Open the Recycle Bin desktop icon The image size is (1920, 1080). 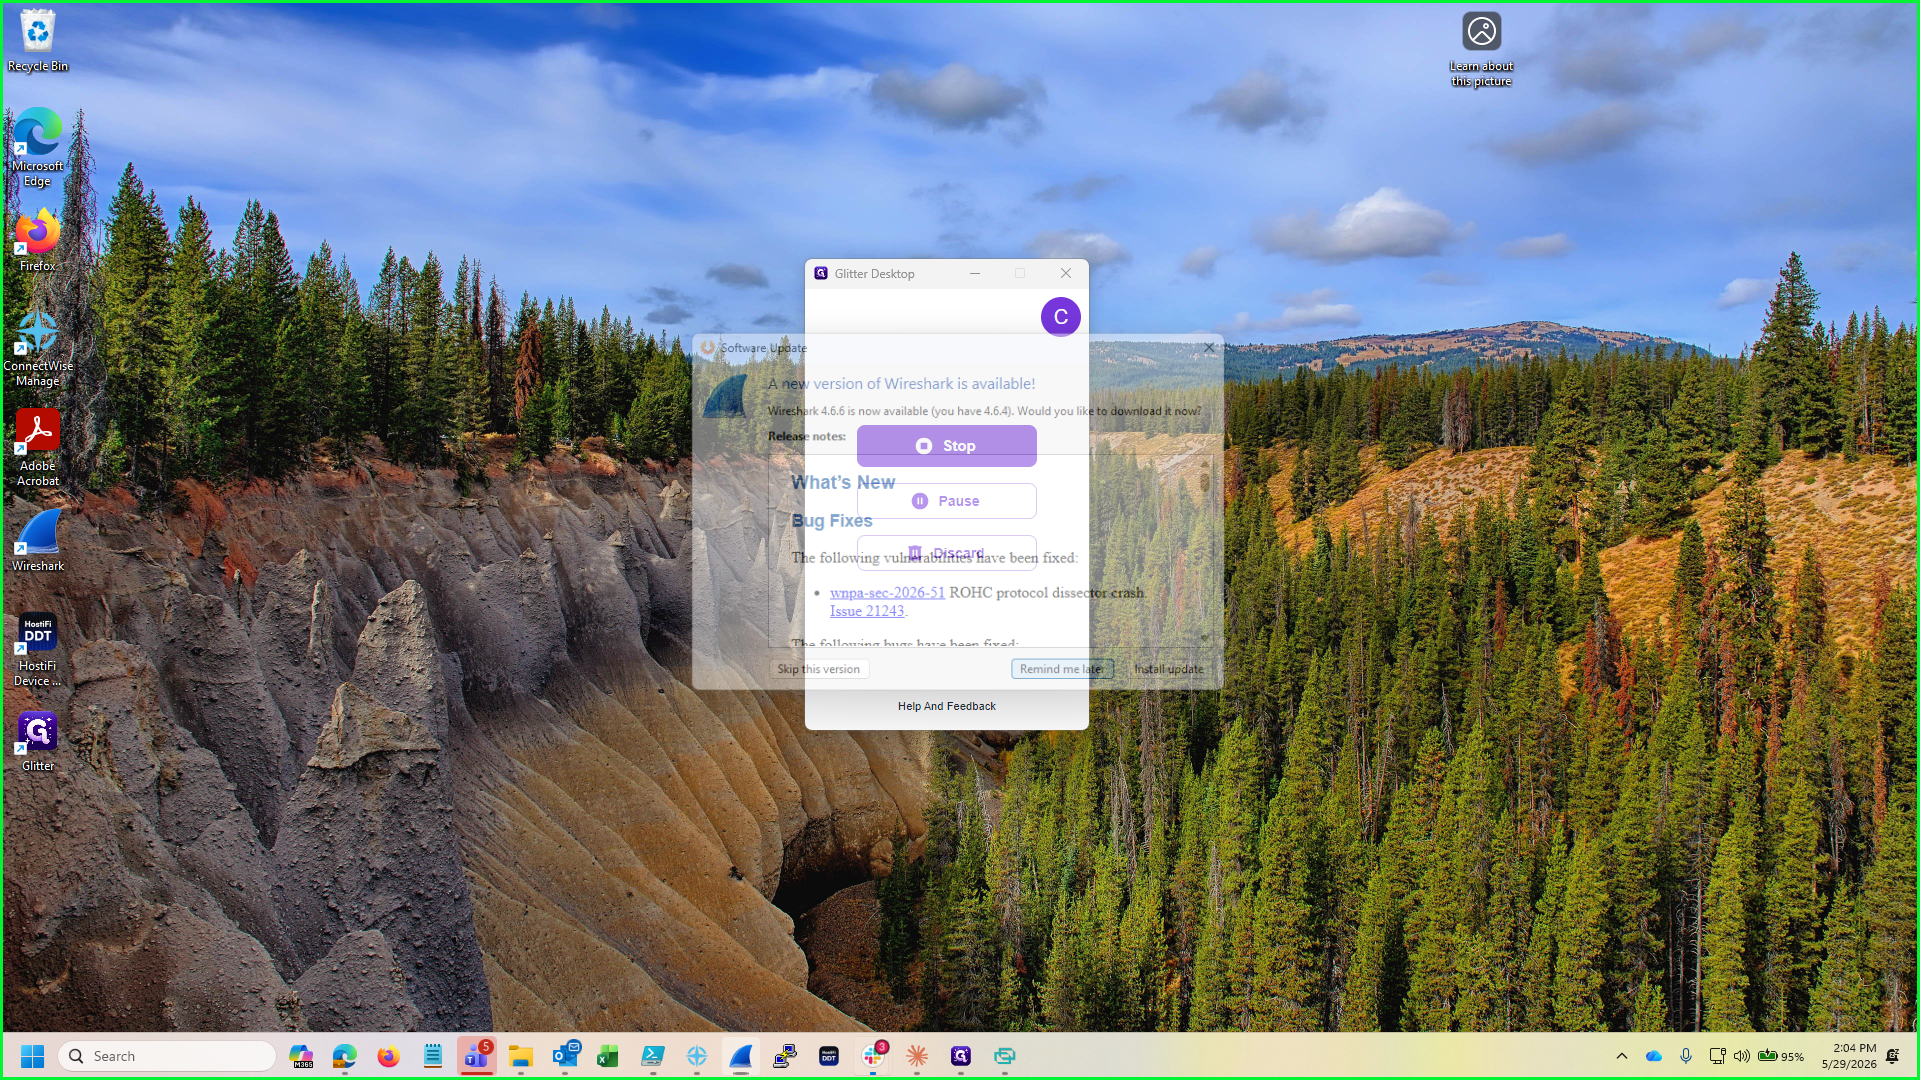pyautogui.click(x=38, y=40)
